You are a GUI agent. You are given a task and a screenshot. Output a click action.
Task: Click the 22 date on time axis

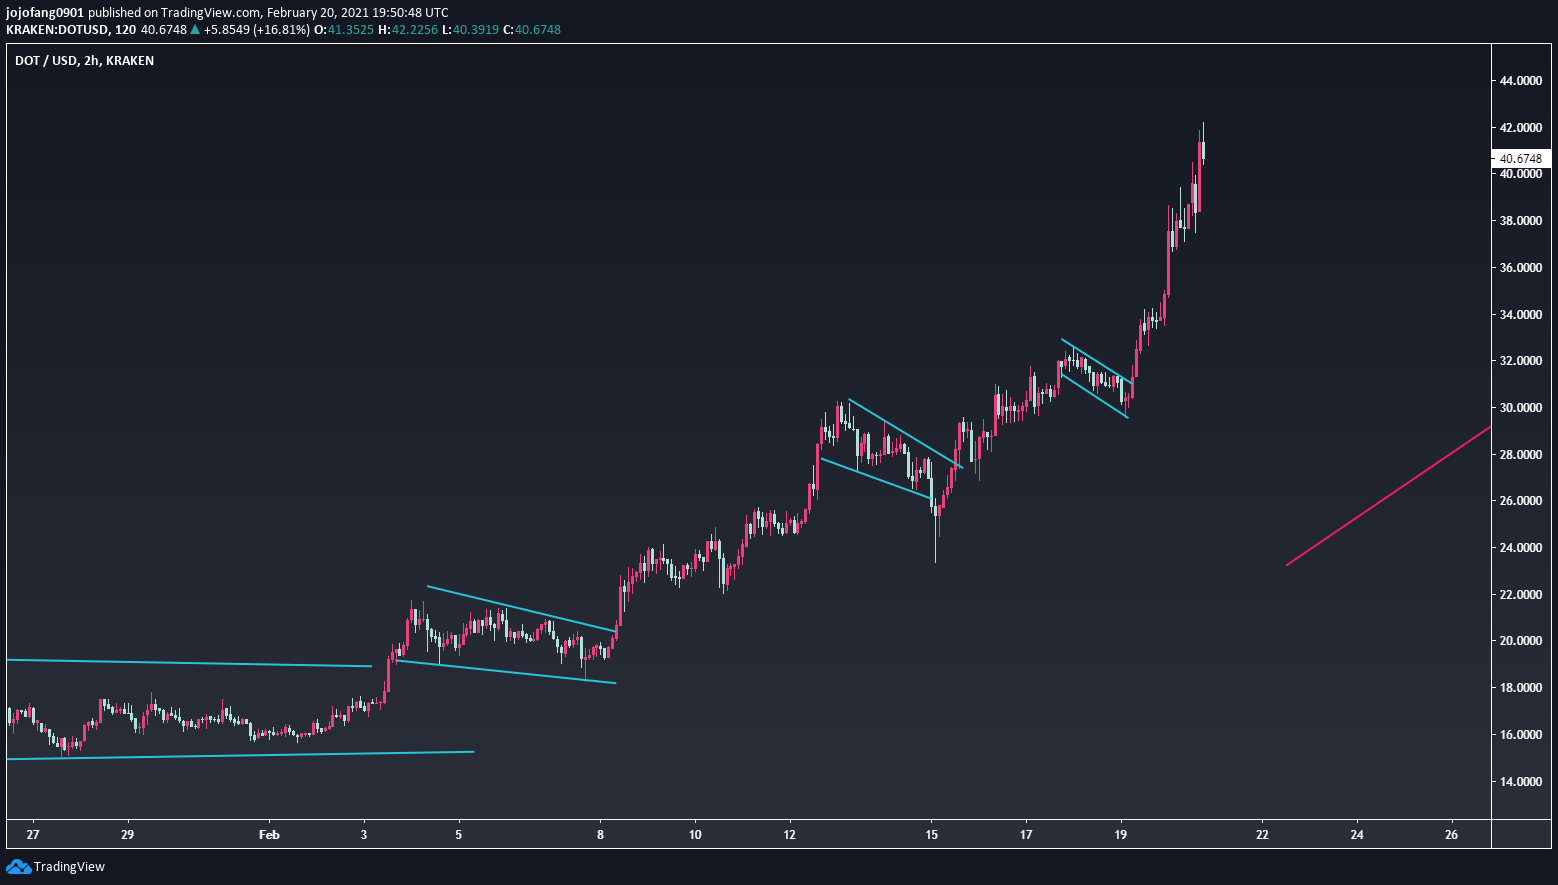(x=1262, y=835)
